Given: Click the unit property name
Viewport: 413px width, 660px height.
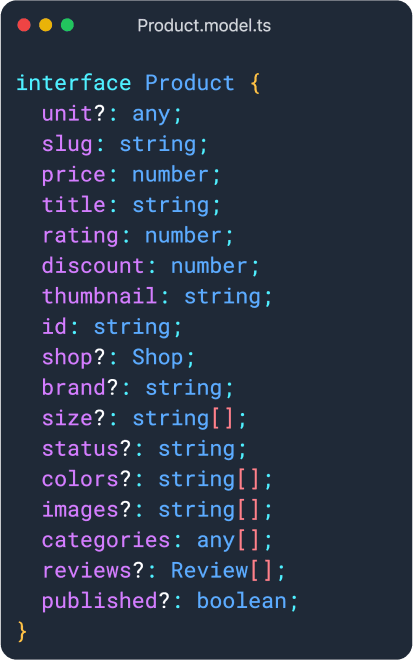Looking at the screenshot, I should [67, 114].
